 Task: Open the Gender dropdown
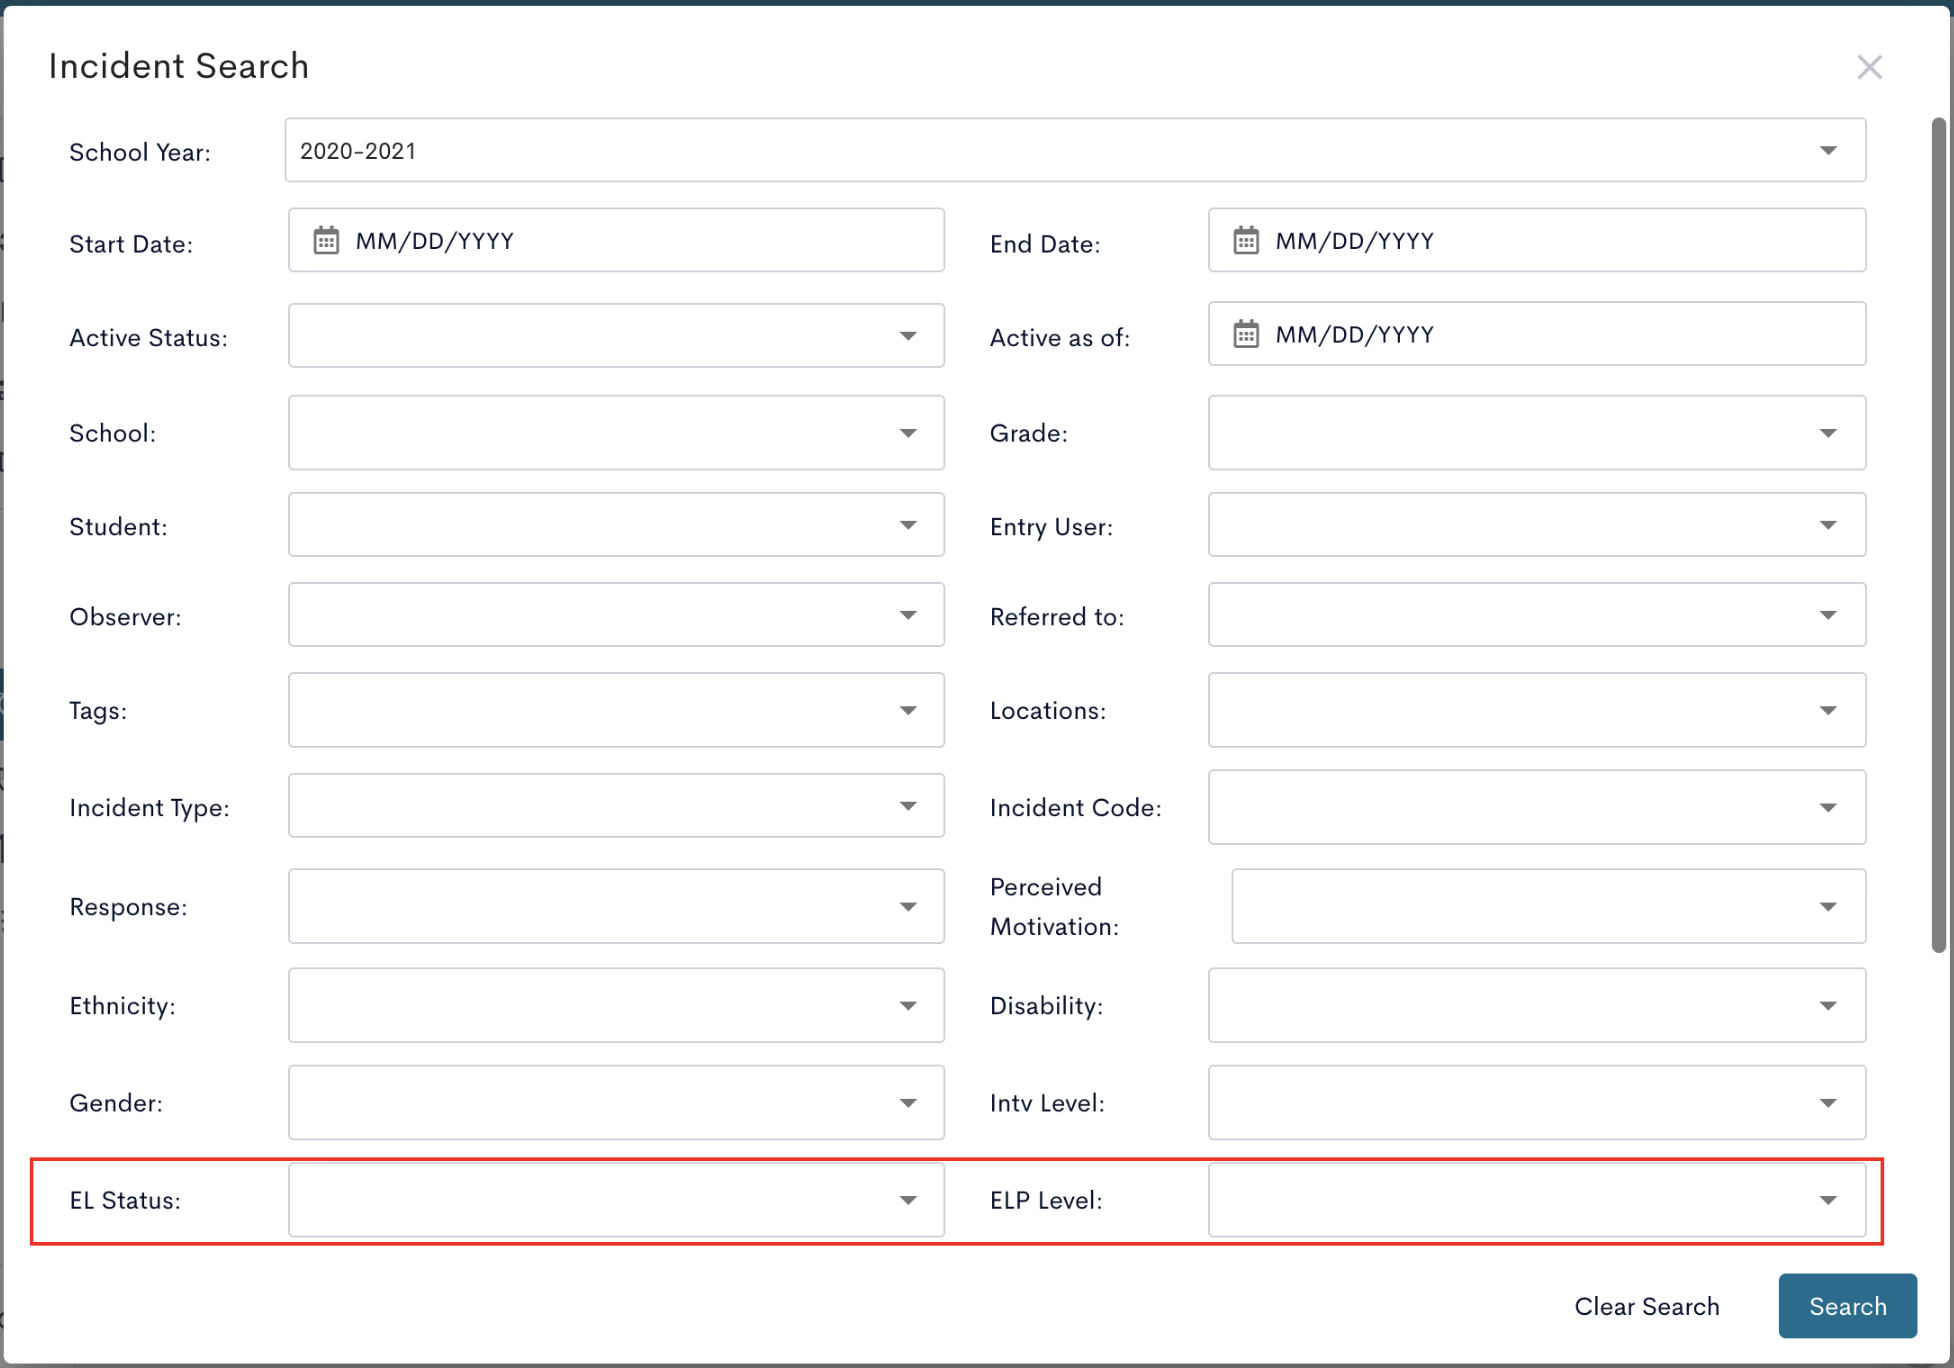point(616,1102)
